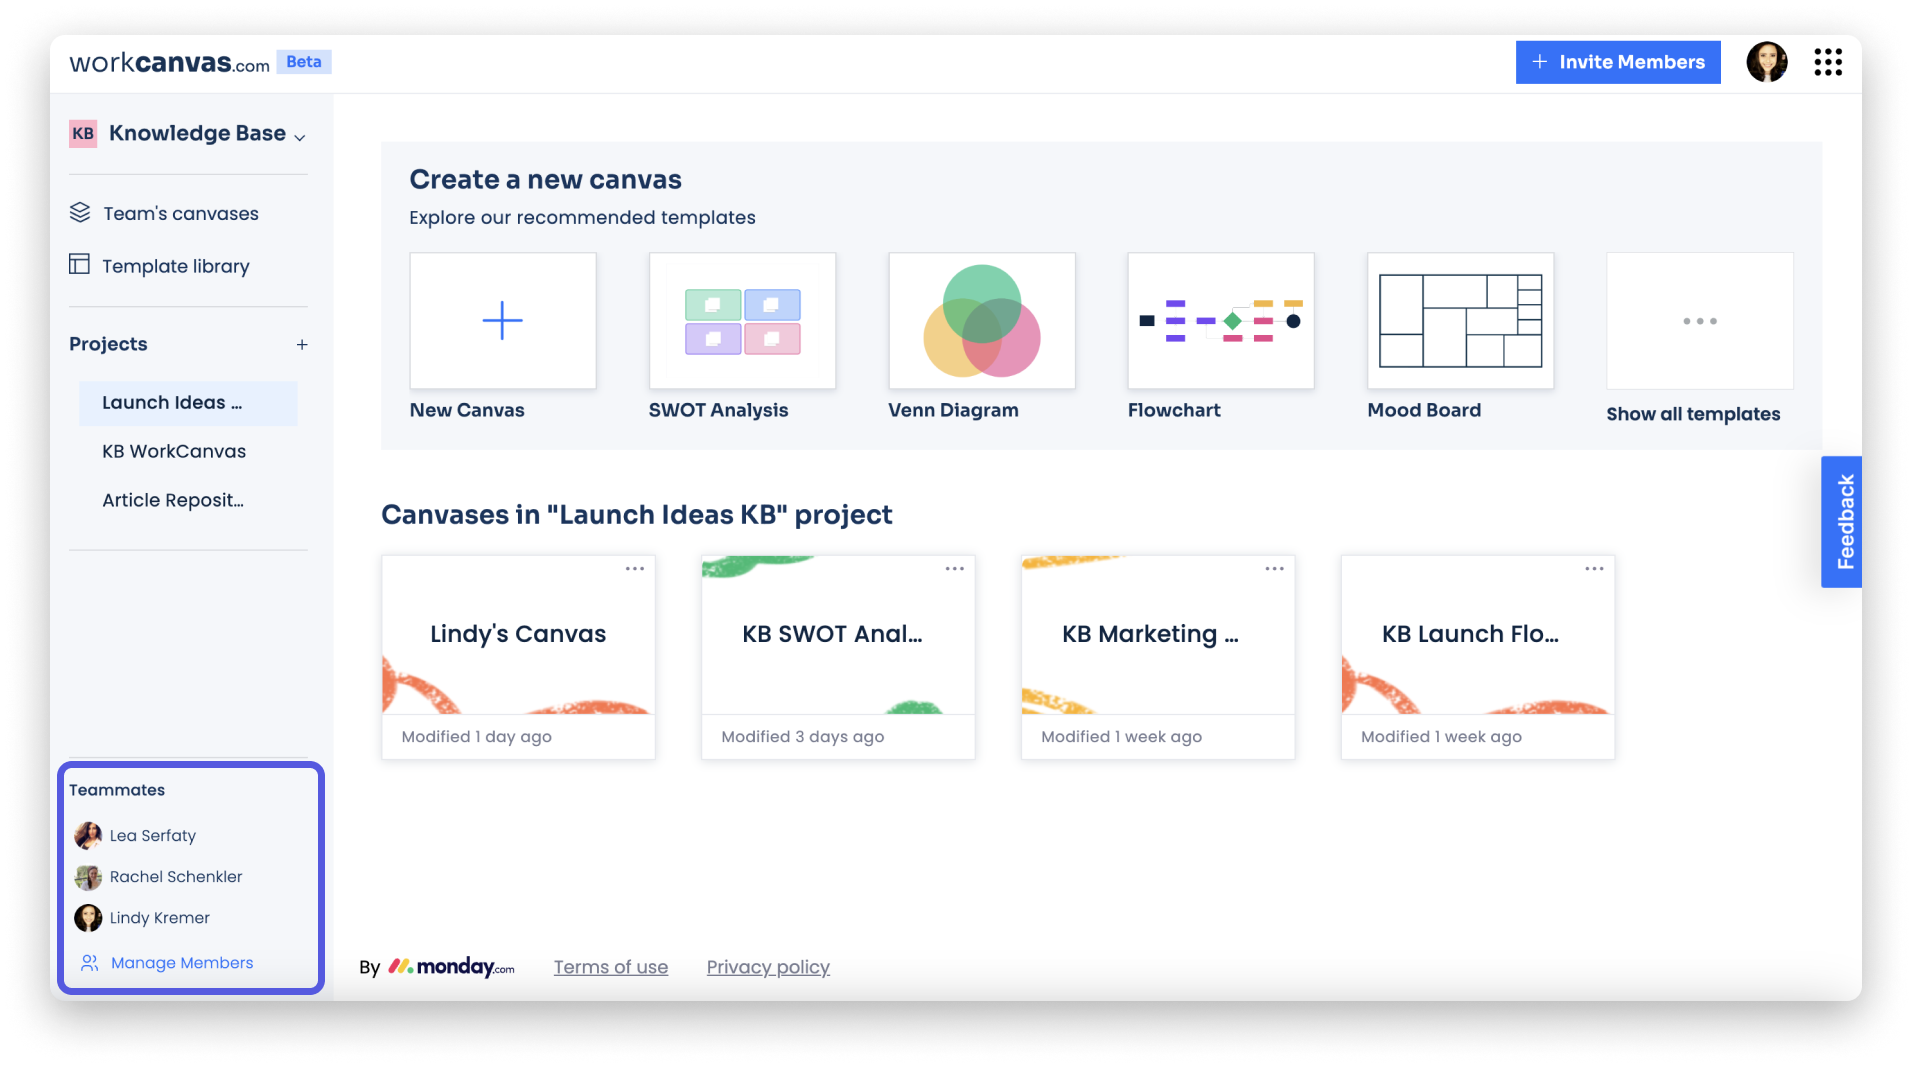
Task: Click the monday.com logo at the bottom
Action: click(451, 966)
